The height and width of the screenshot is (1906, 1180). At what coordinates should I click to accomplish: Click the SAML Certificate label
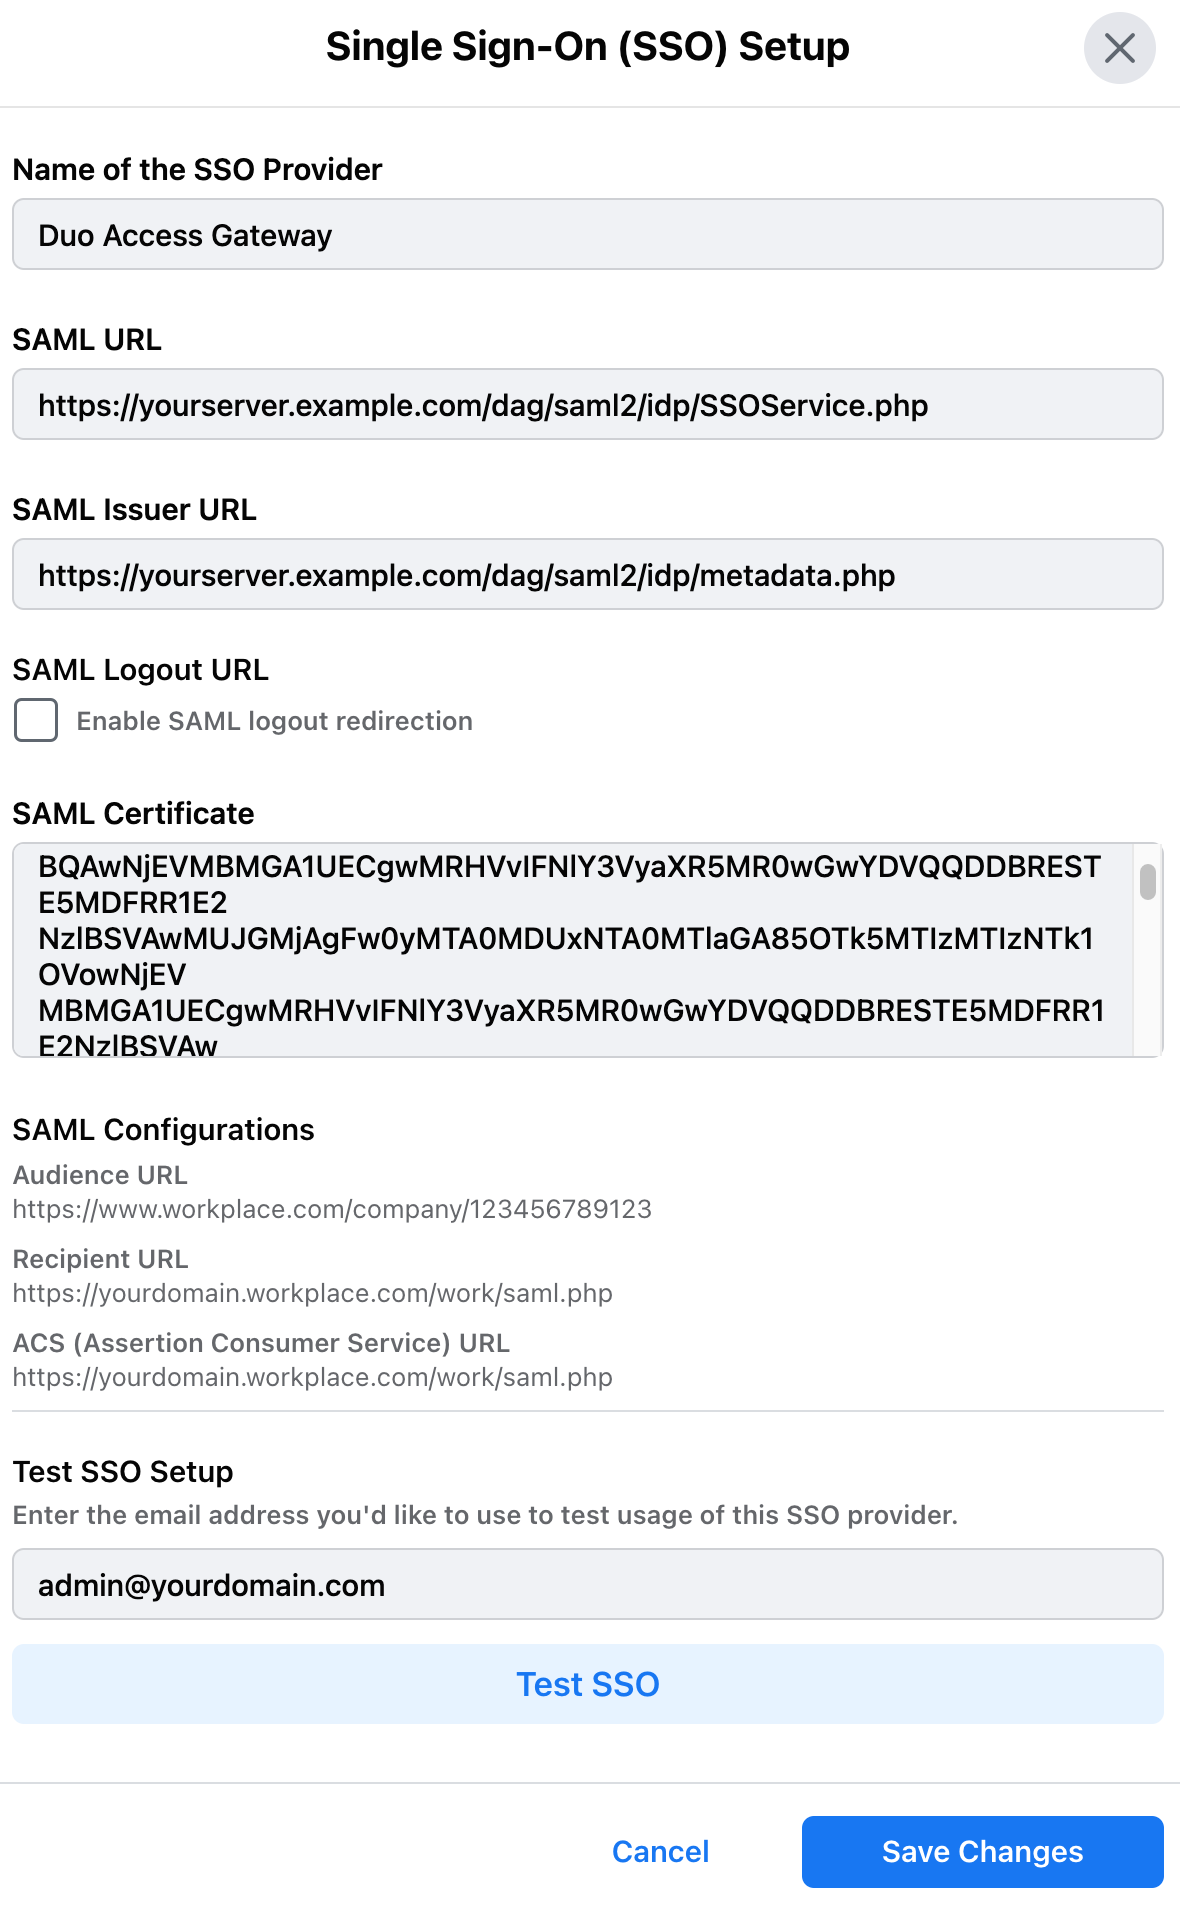[x=133, y=814]
